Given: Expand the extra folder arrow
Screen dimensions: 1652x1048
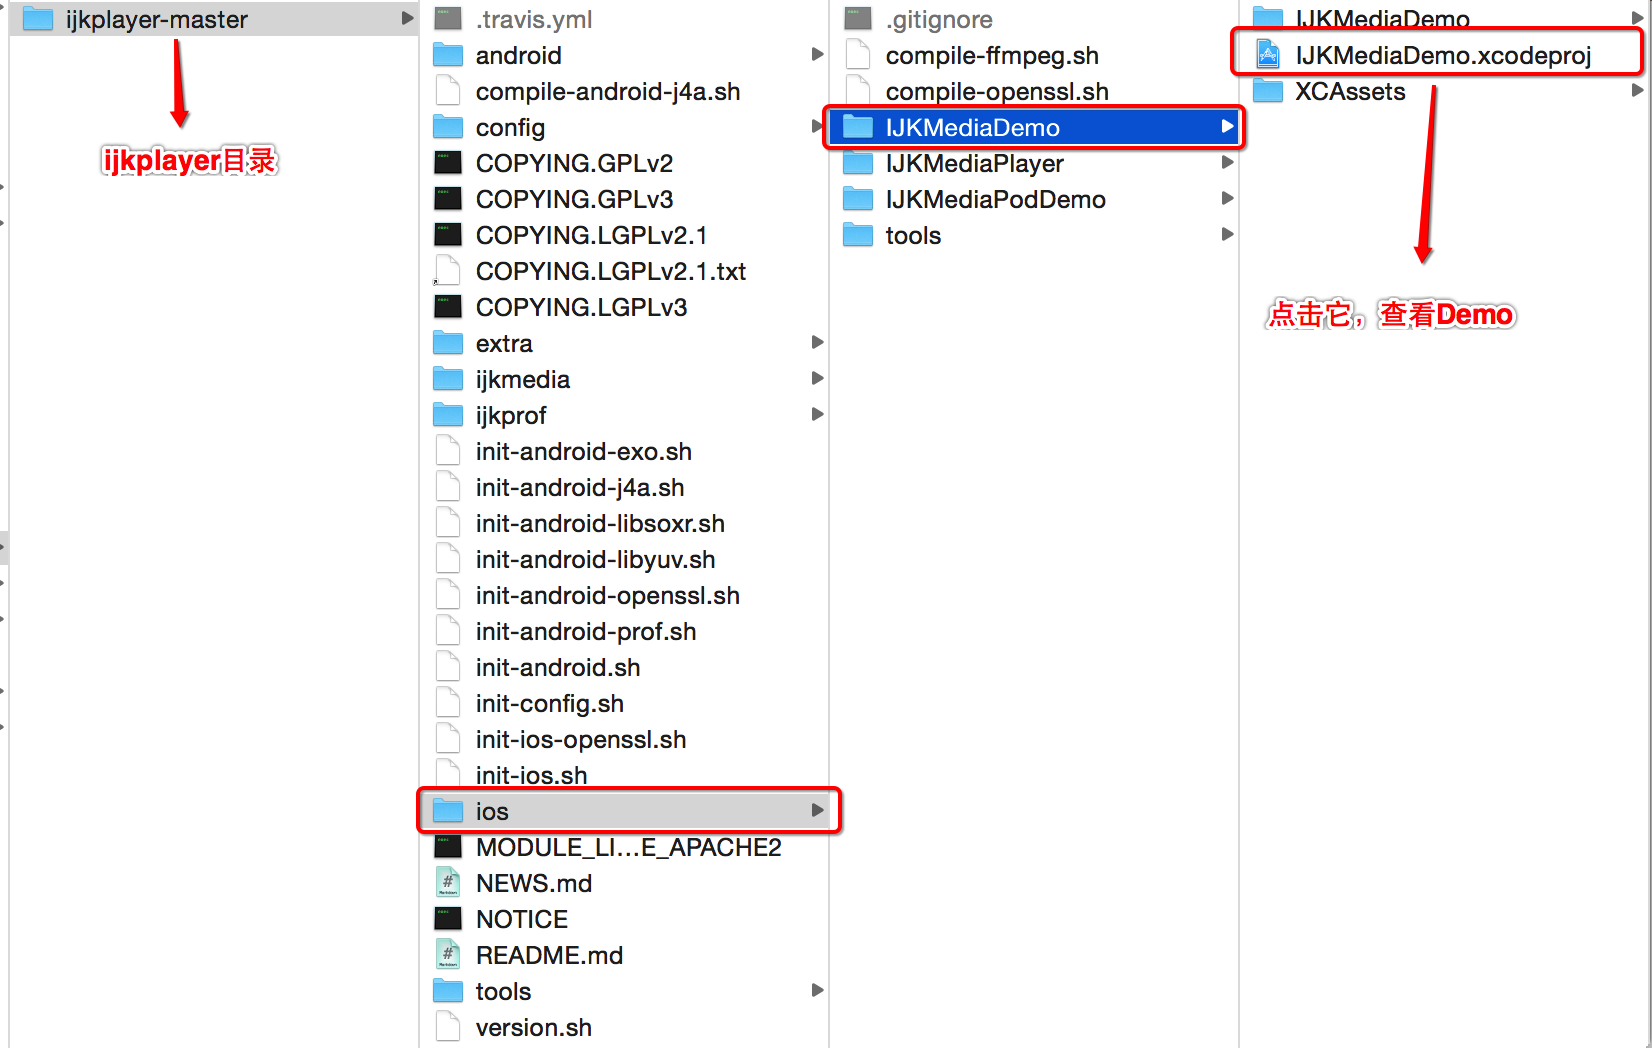Looking at the screenshot, I should click(817, 342).
